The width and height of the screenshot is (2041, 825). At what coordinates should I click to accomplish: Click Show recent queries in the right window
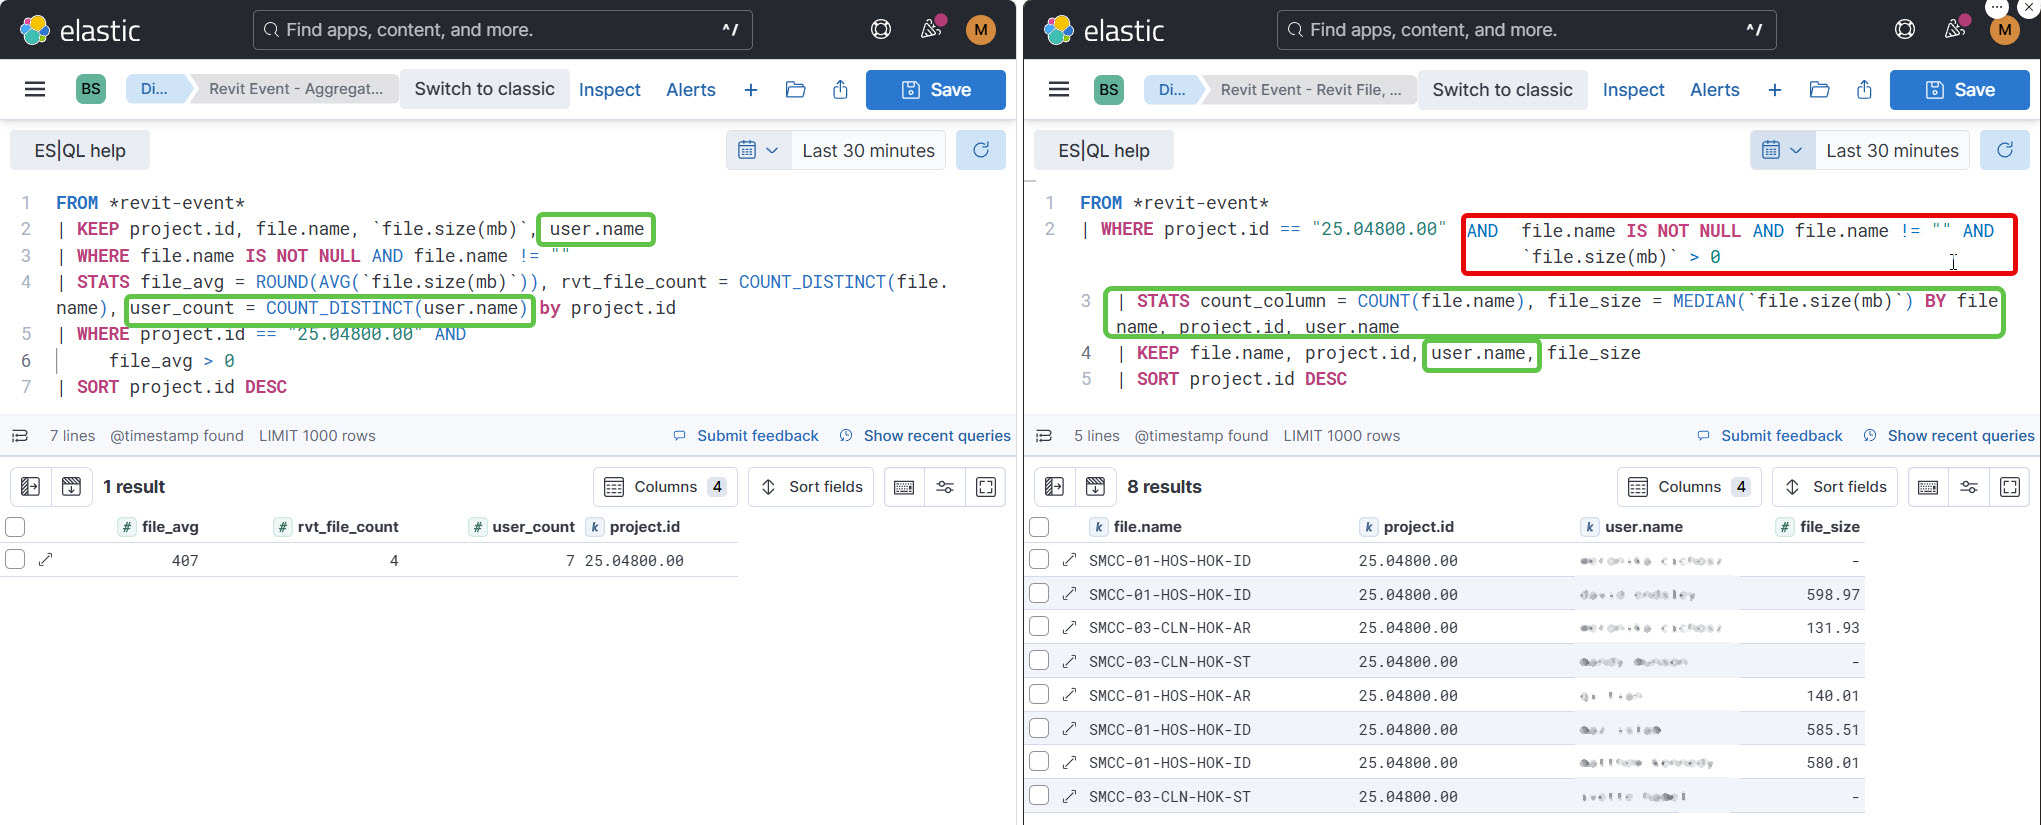point(1949,436)
